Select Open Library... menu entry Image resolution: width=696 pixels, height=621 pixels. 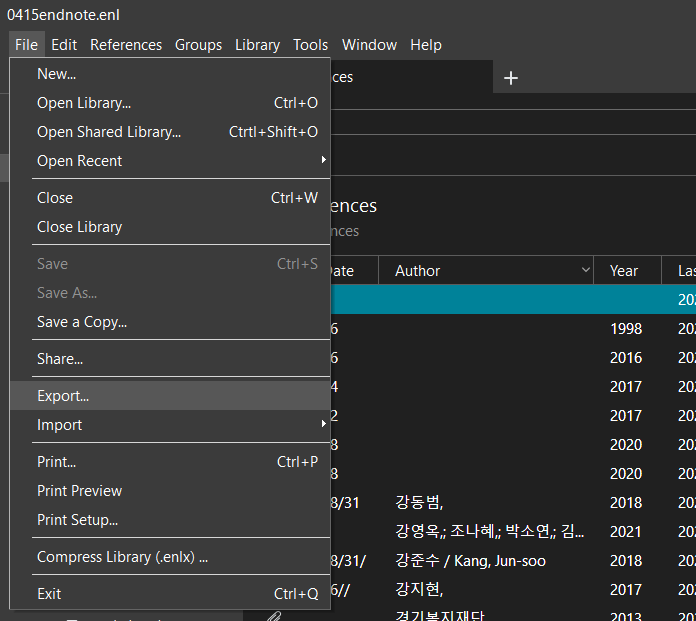170,103
